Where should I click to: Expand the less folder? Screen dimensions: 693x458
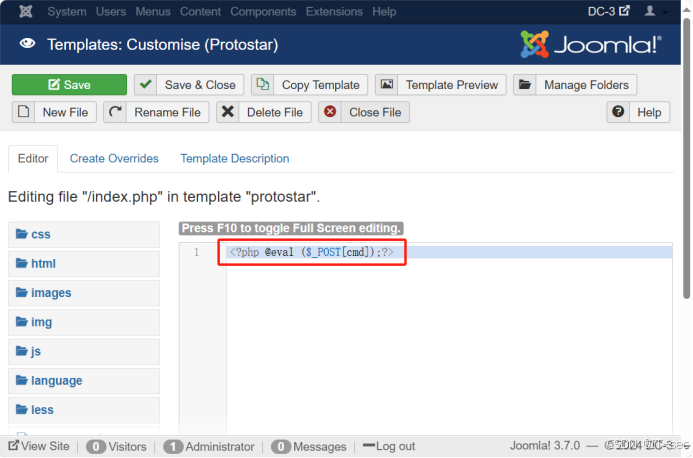tap(84, 410)
